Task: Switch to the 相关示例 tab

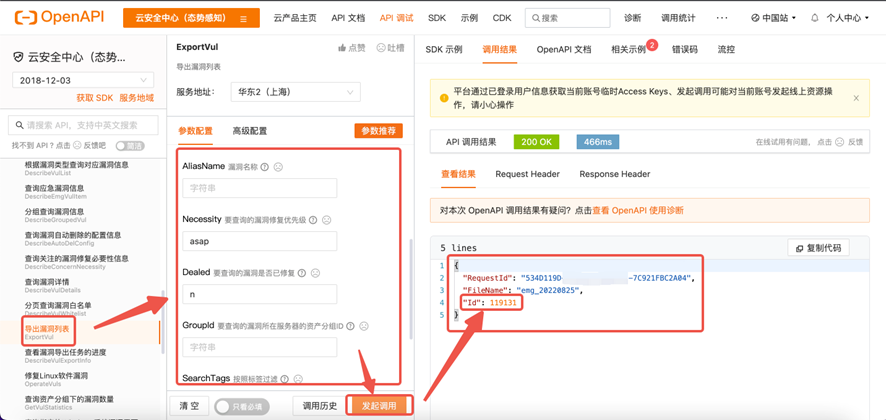Action: (x=628, y=49)
